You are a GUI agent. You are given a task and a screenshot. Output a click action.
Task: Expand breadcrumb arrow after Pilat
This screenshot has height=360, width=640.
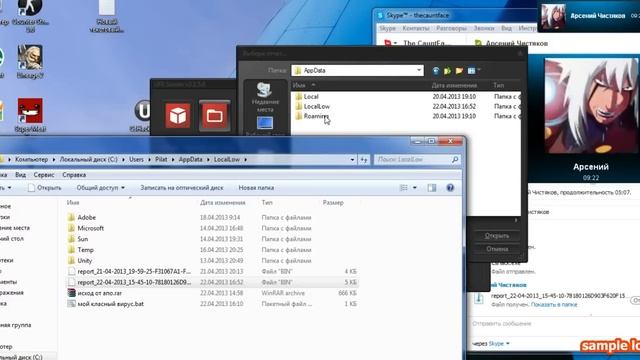[173, 160]
